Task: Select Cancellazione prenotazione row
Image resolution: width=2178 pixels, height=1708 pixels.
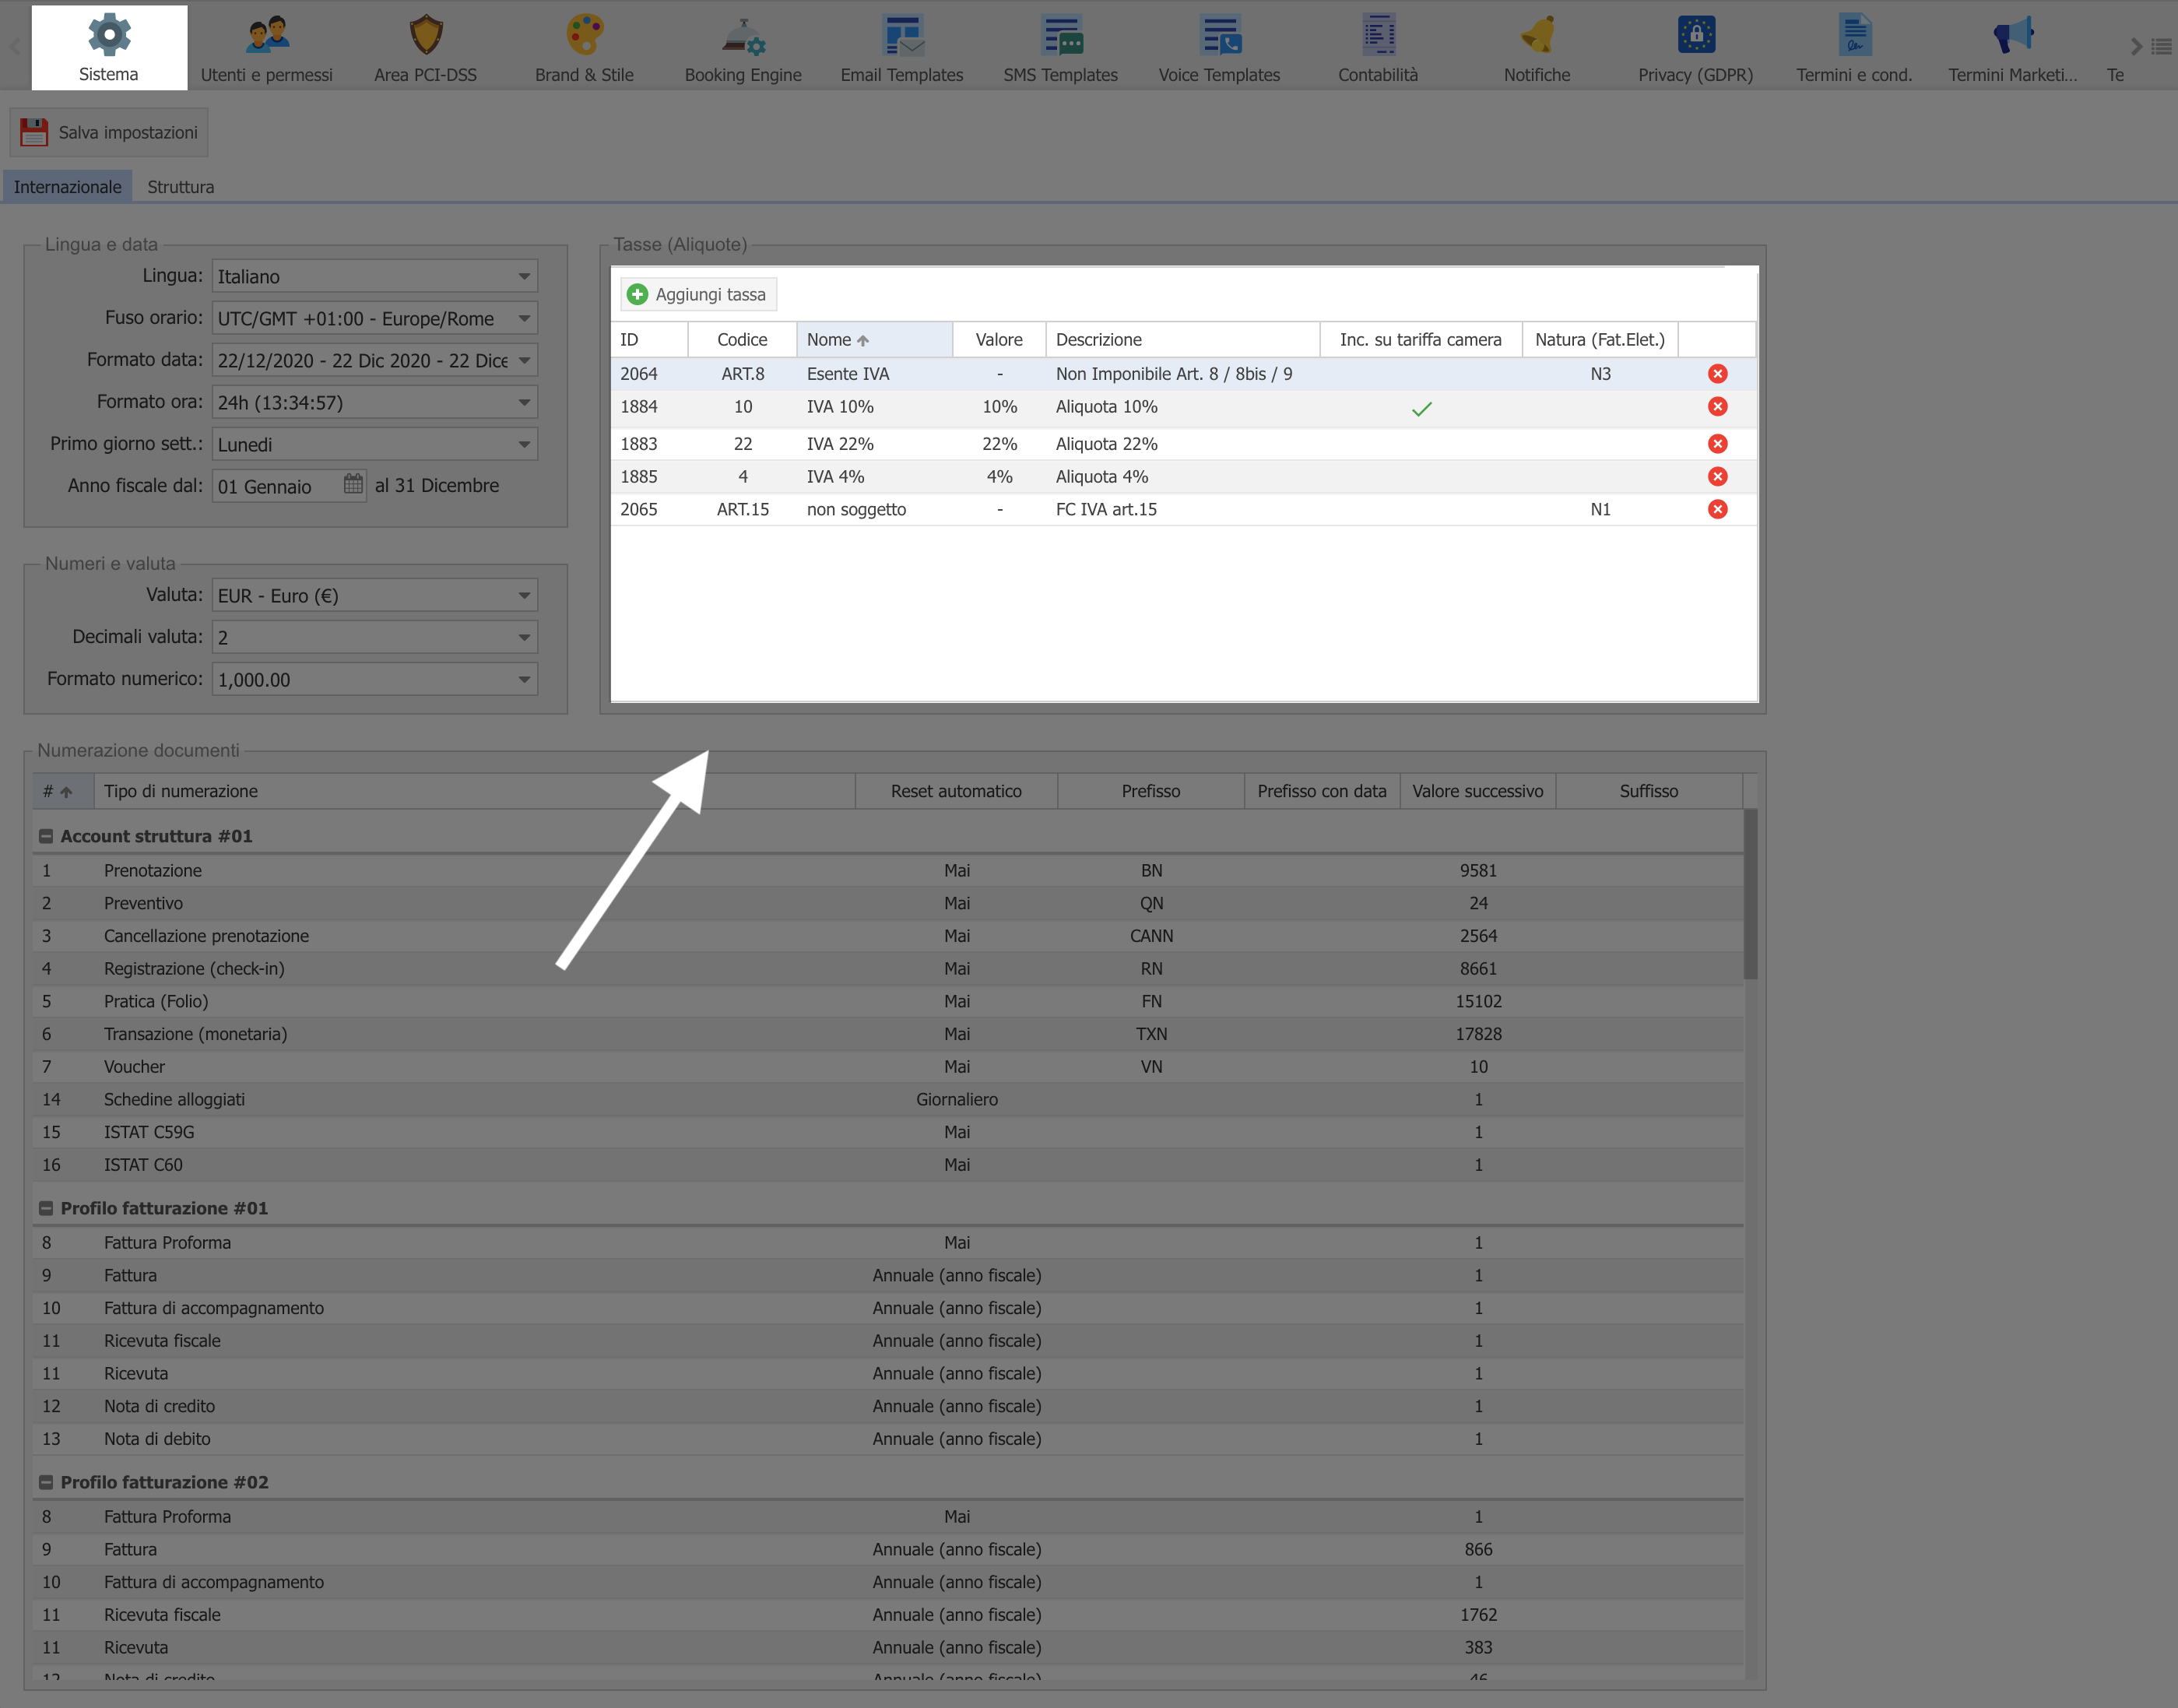Action: point(888,936)
